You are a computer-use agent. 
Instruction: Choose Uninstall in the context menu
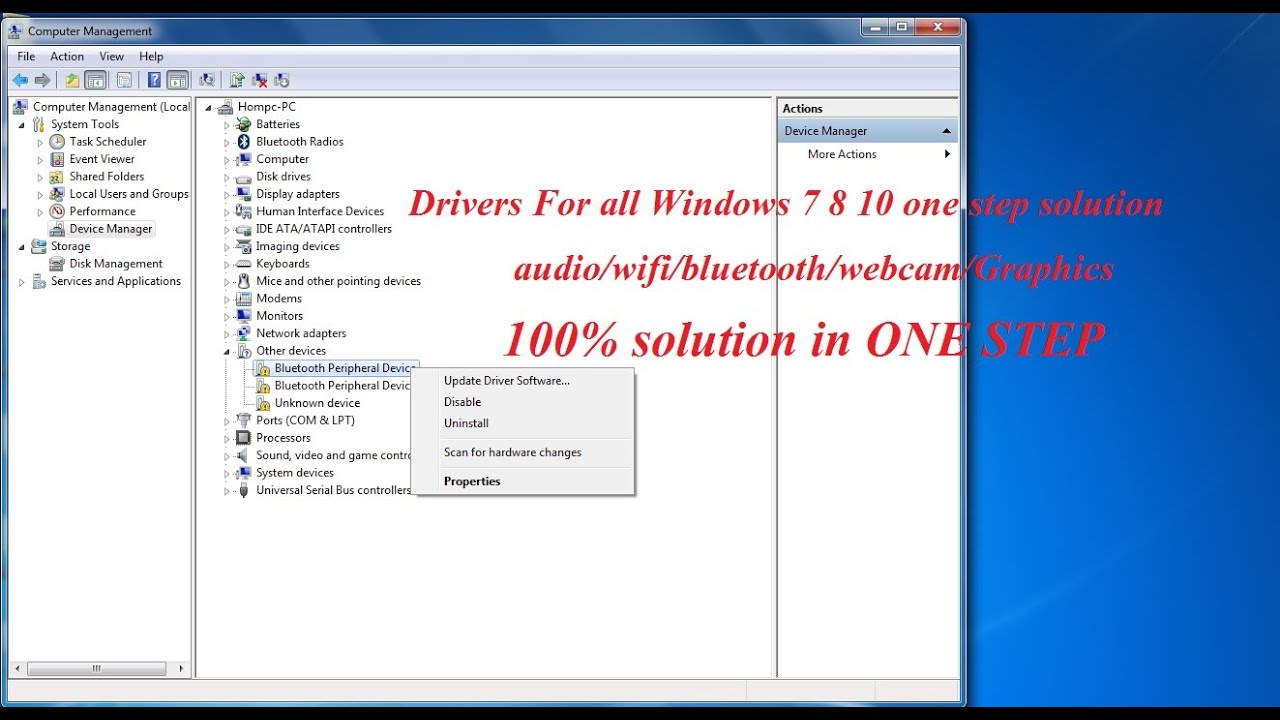coord(523,423)
